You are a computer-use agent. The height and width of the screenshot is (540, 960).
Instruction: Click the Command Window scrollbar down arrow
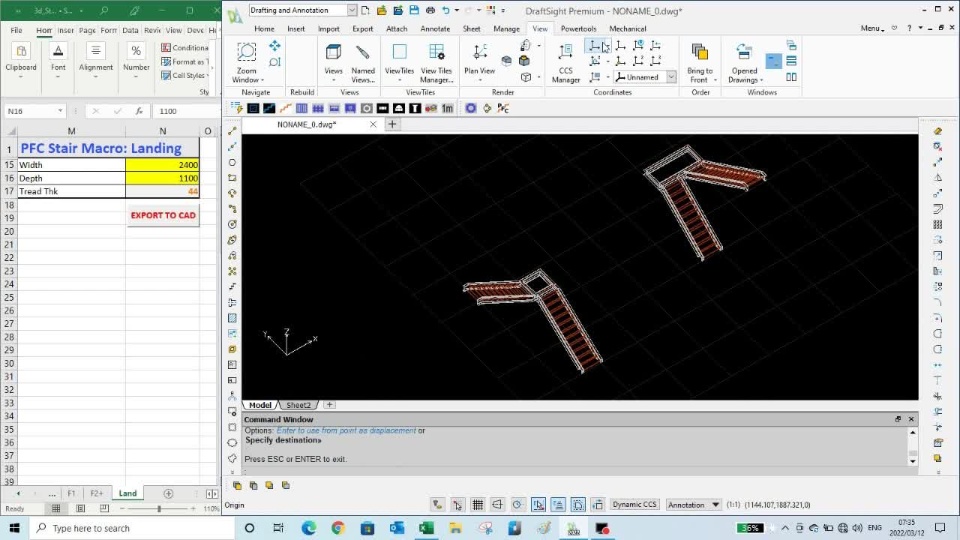(x=912, y=461)
